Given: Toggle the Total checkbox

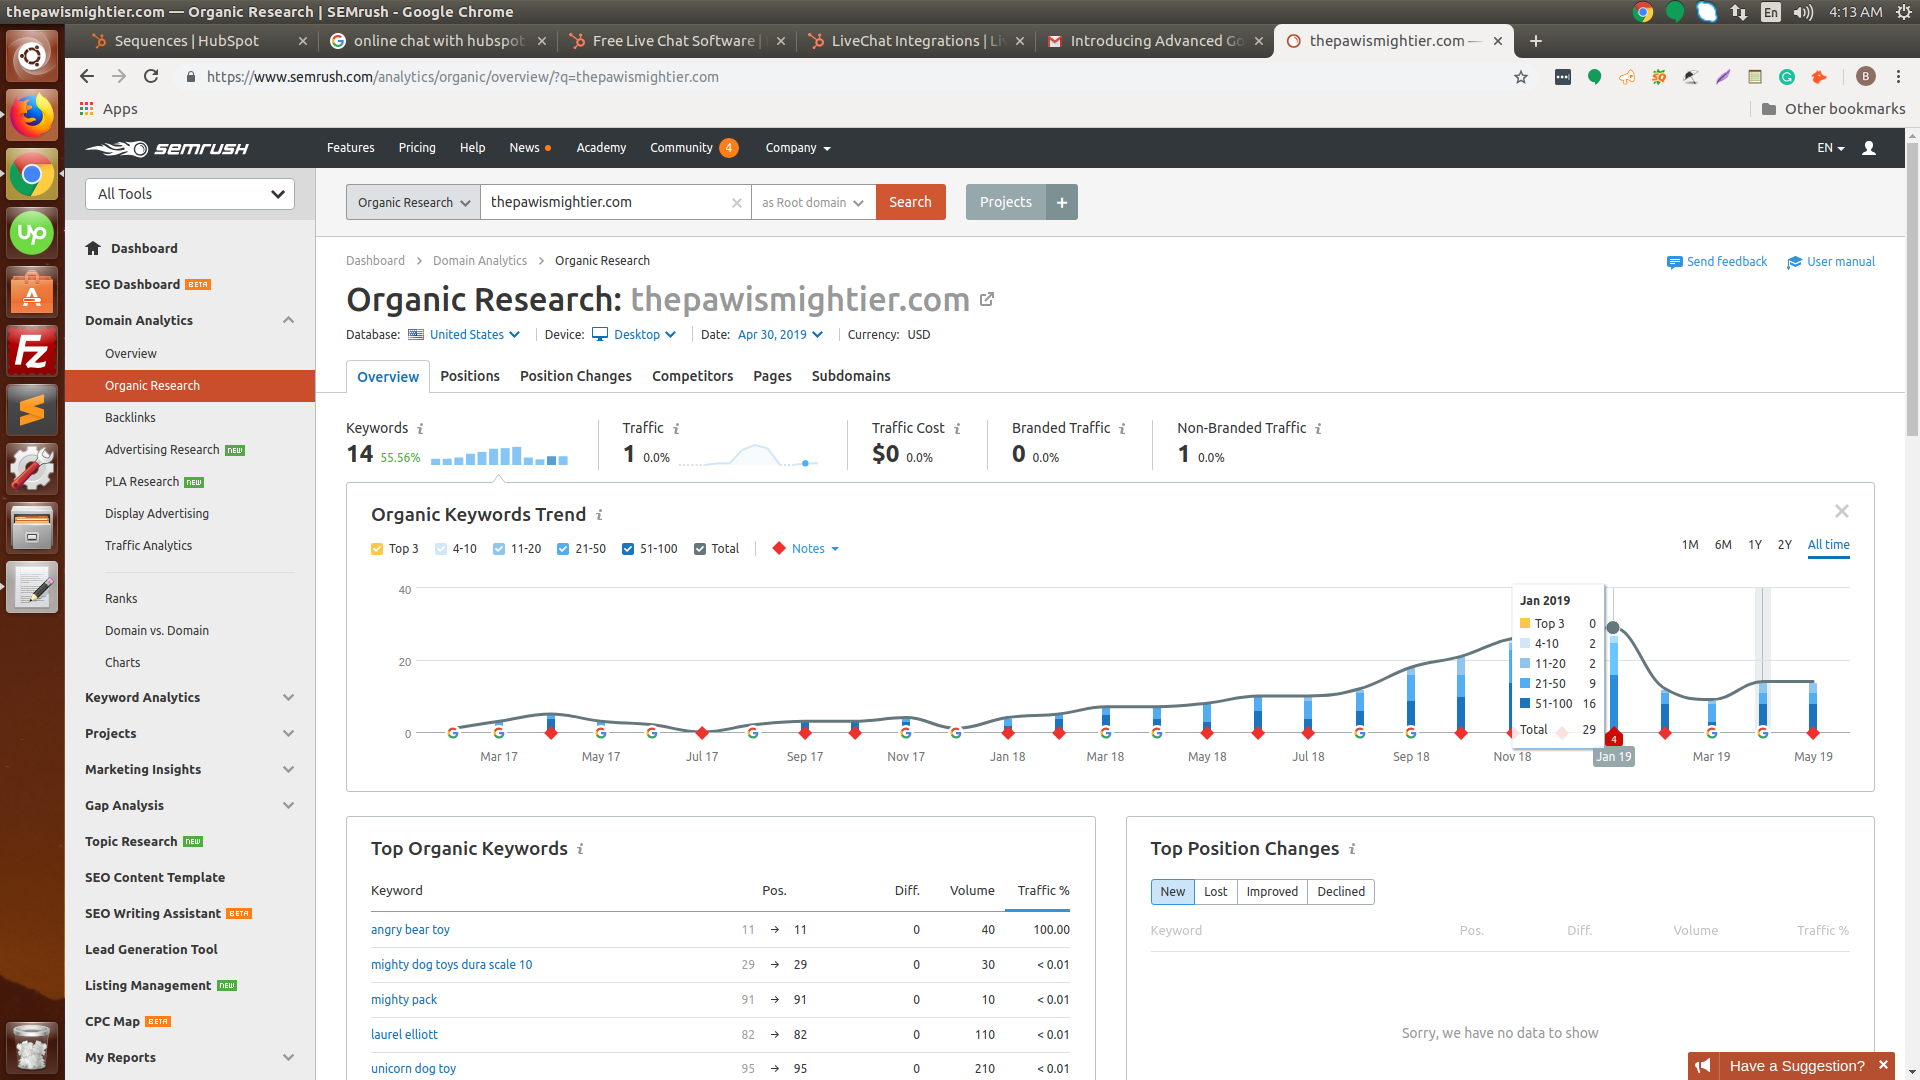Looking at the screenshot, I should pos(700,549).
